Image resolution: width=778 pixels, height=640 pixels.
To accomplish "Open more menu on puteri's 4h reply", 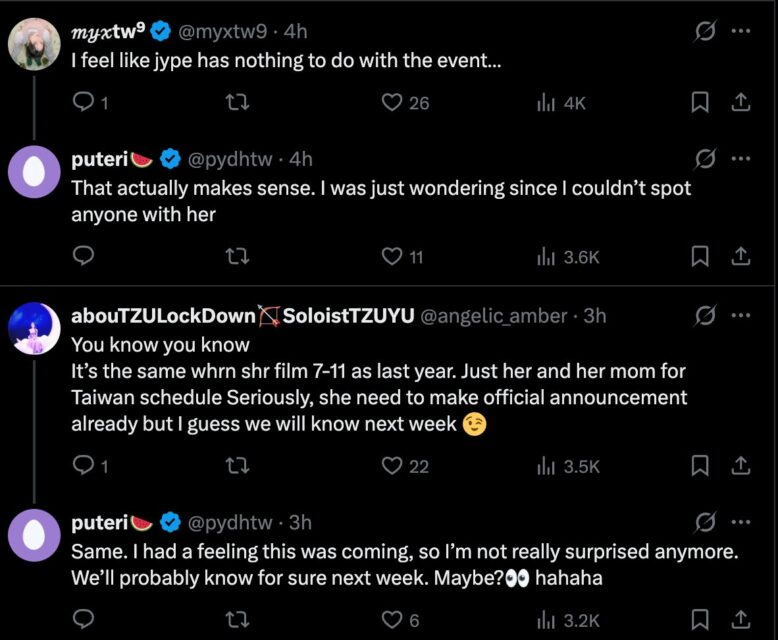I will tap(741, 159).
